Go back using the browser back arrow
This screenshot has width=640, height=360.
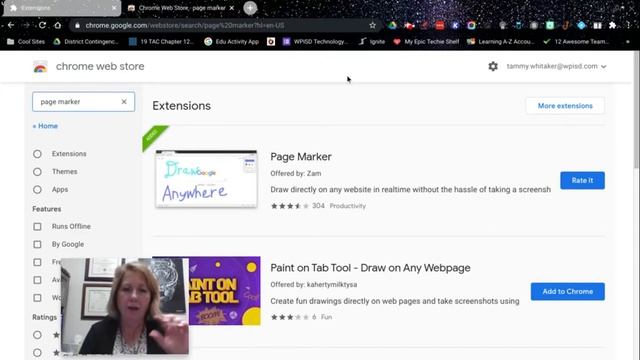pyautogui.click(x=11, y=25)
